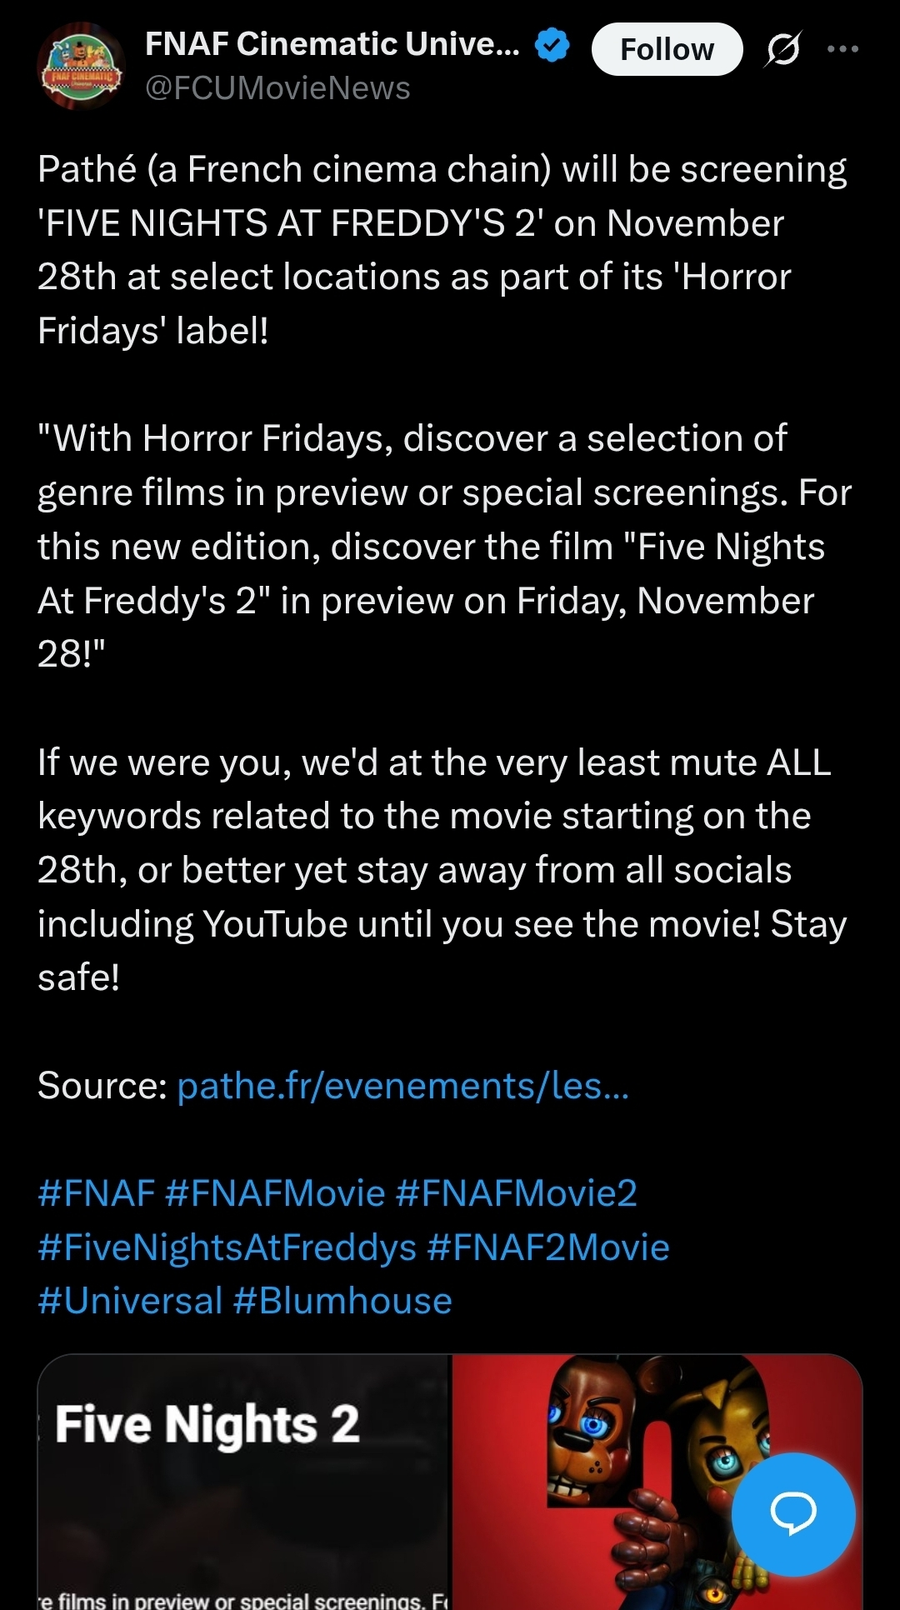Screen dimensions: 900x1610
Task: Open the red Freddy poster image
Action: (x=657, y=1482)
